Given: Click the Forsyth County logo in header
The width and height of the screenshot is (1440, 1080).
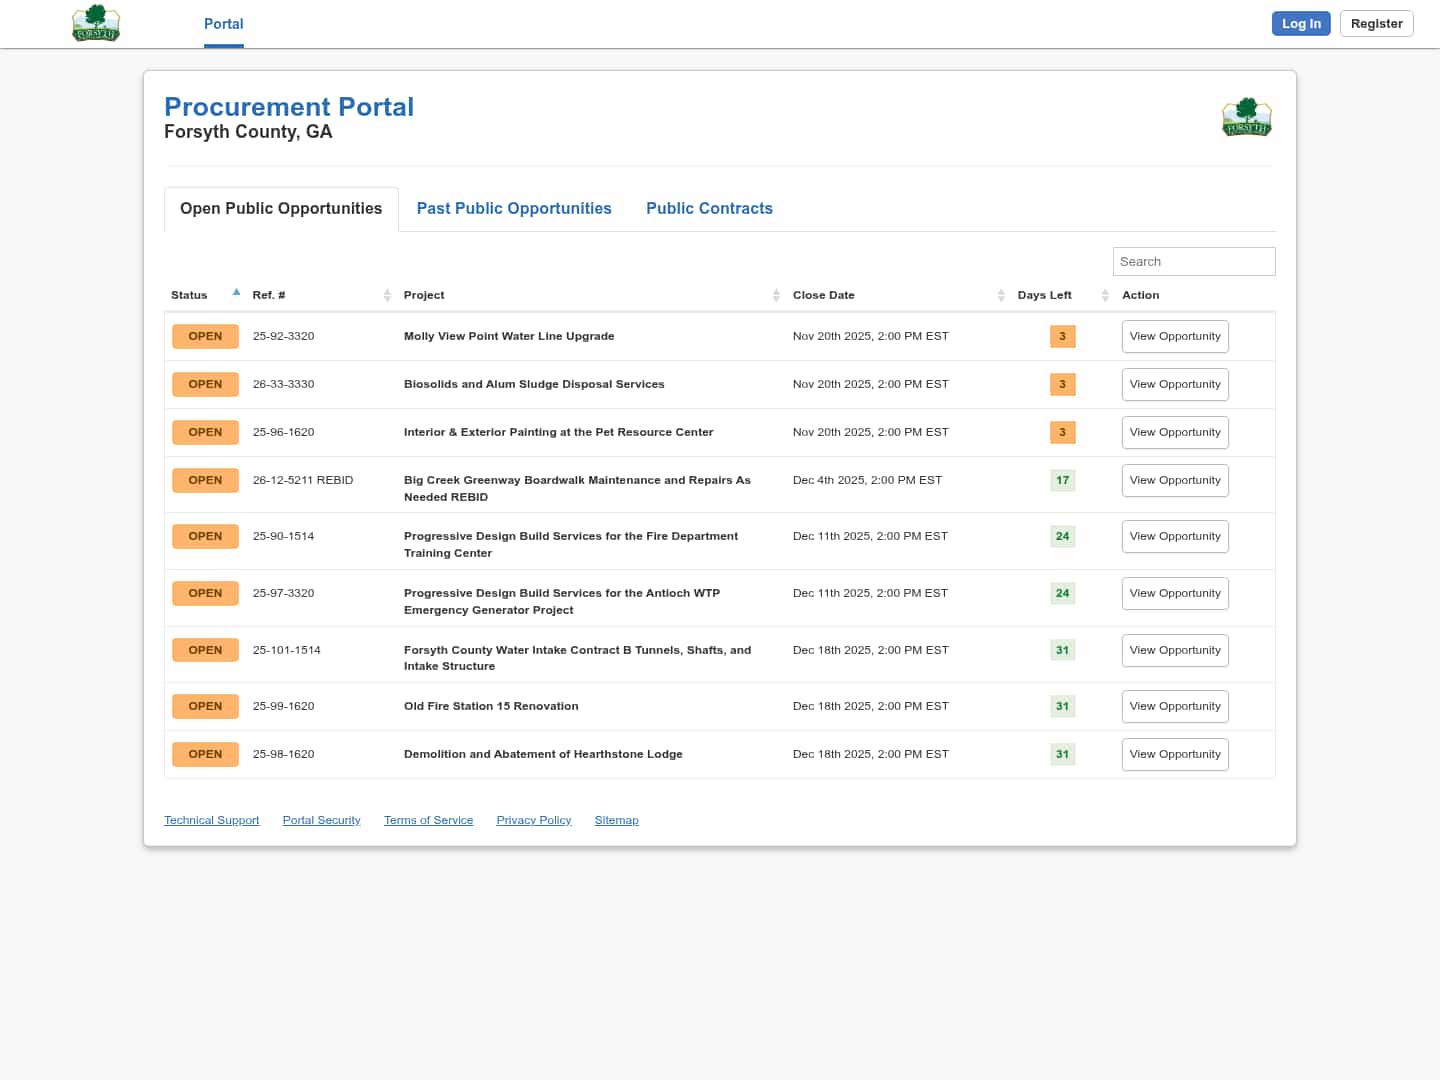Looking at the screenshot, I should 96,23.
